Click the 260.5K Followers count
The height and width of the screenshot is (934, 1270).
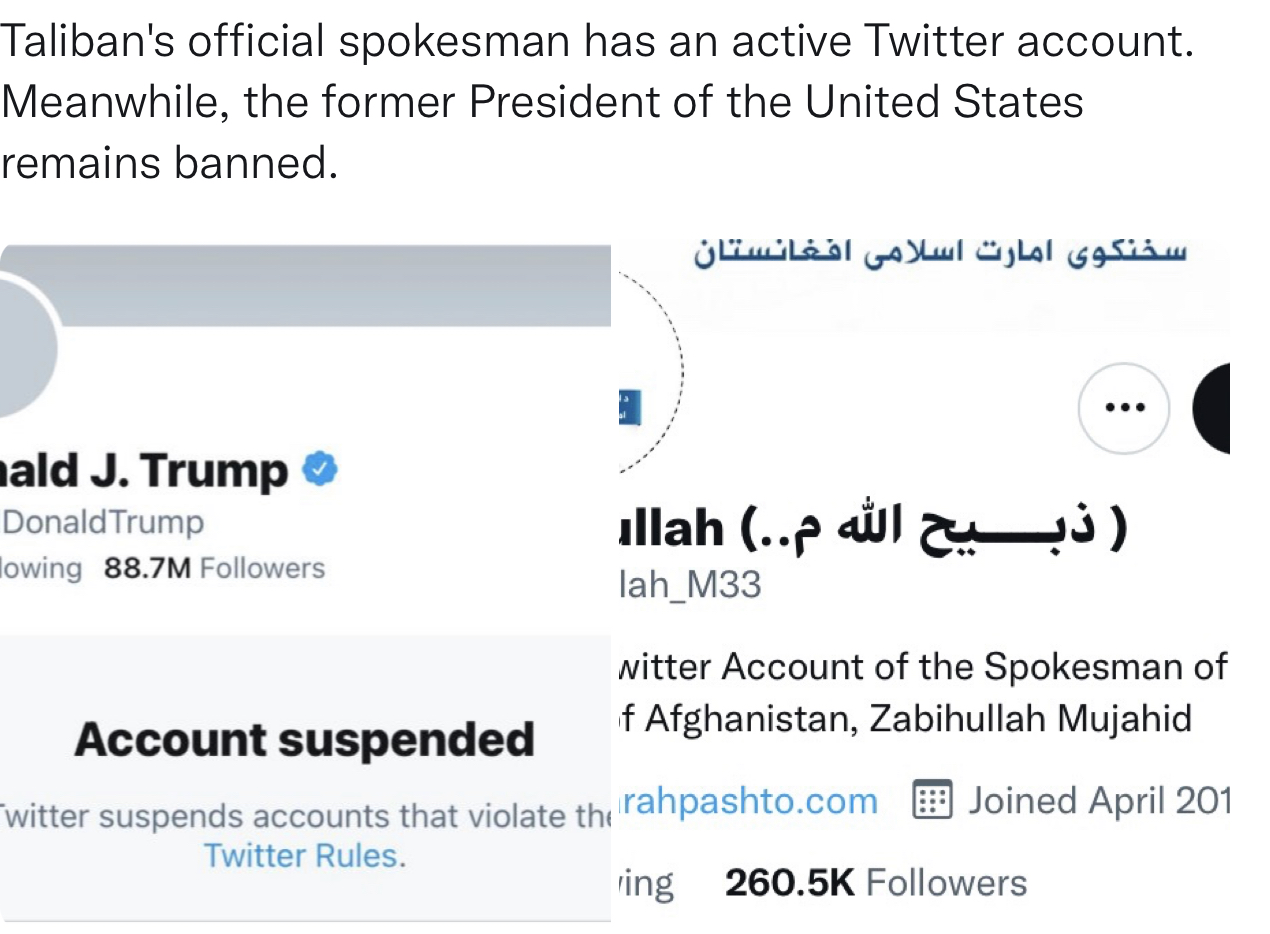(875, 883)
